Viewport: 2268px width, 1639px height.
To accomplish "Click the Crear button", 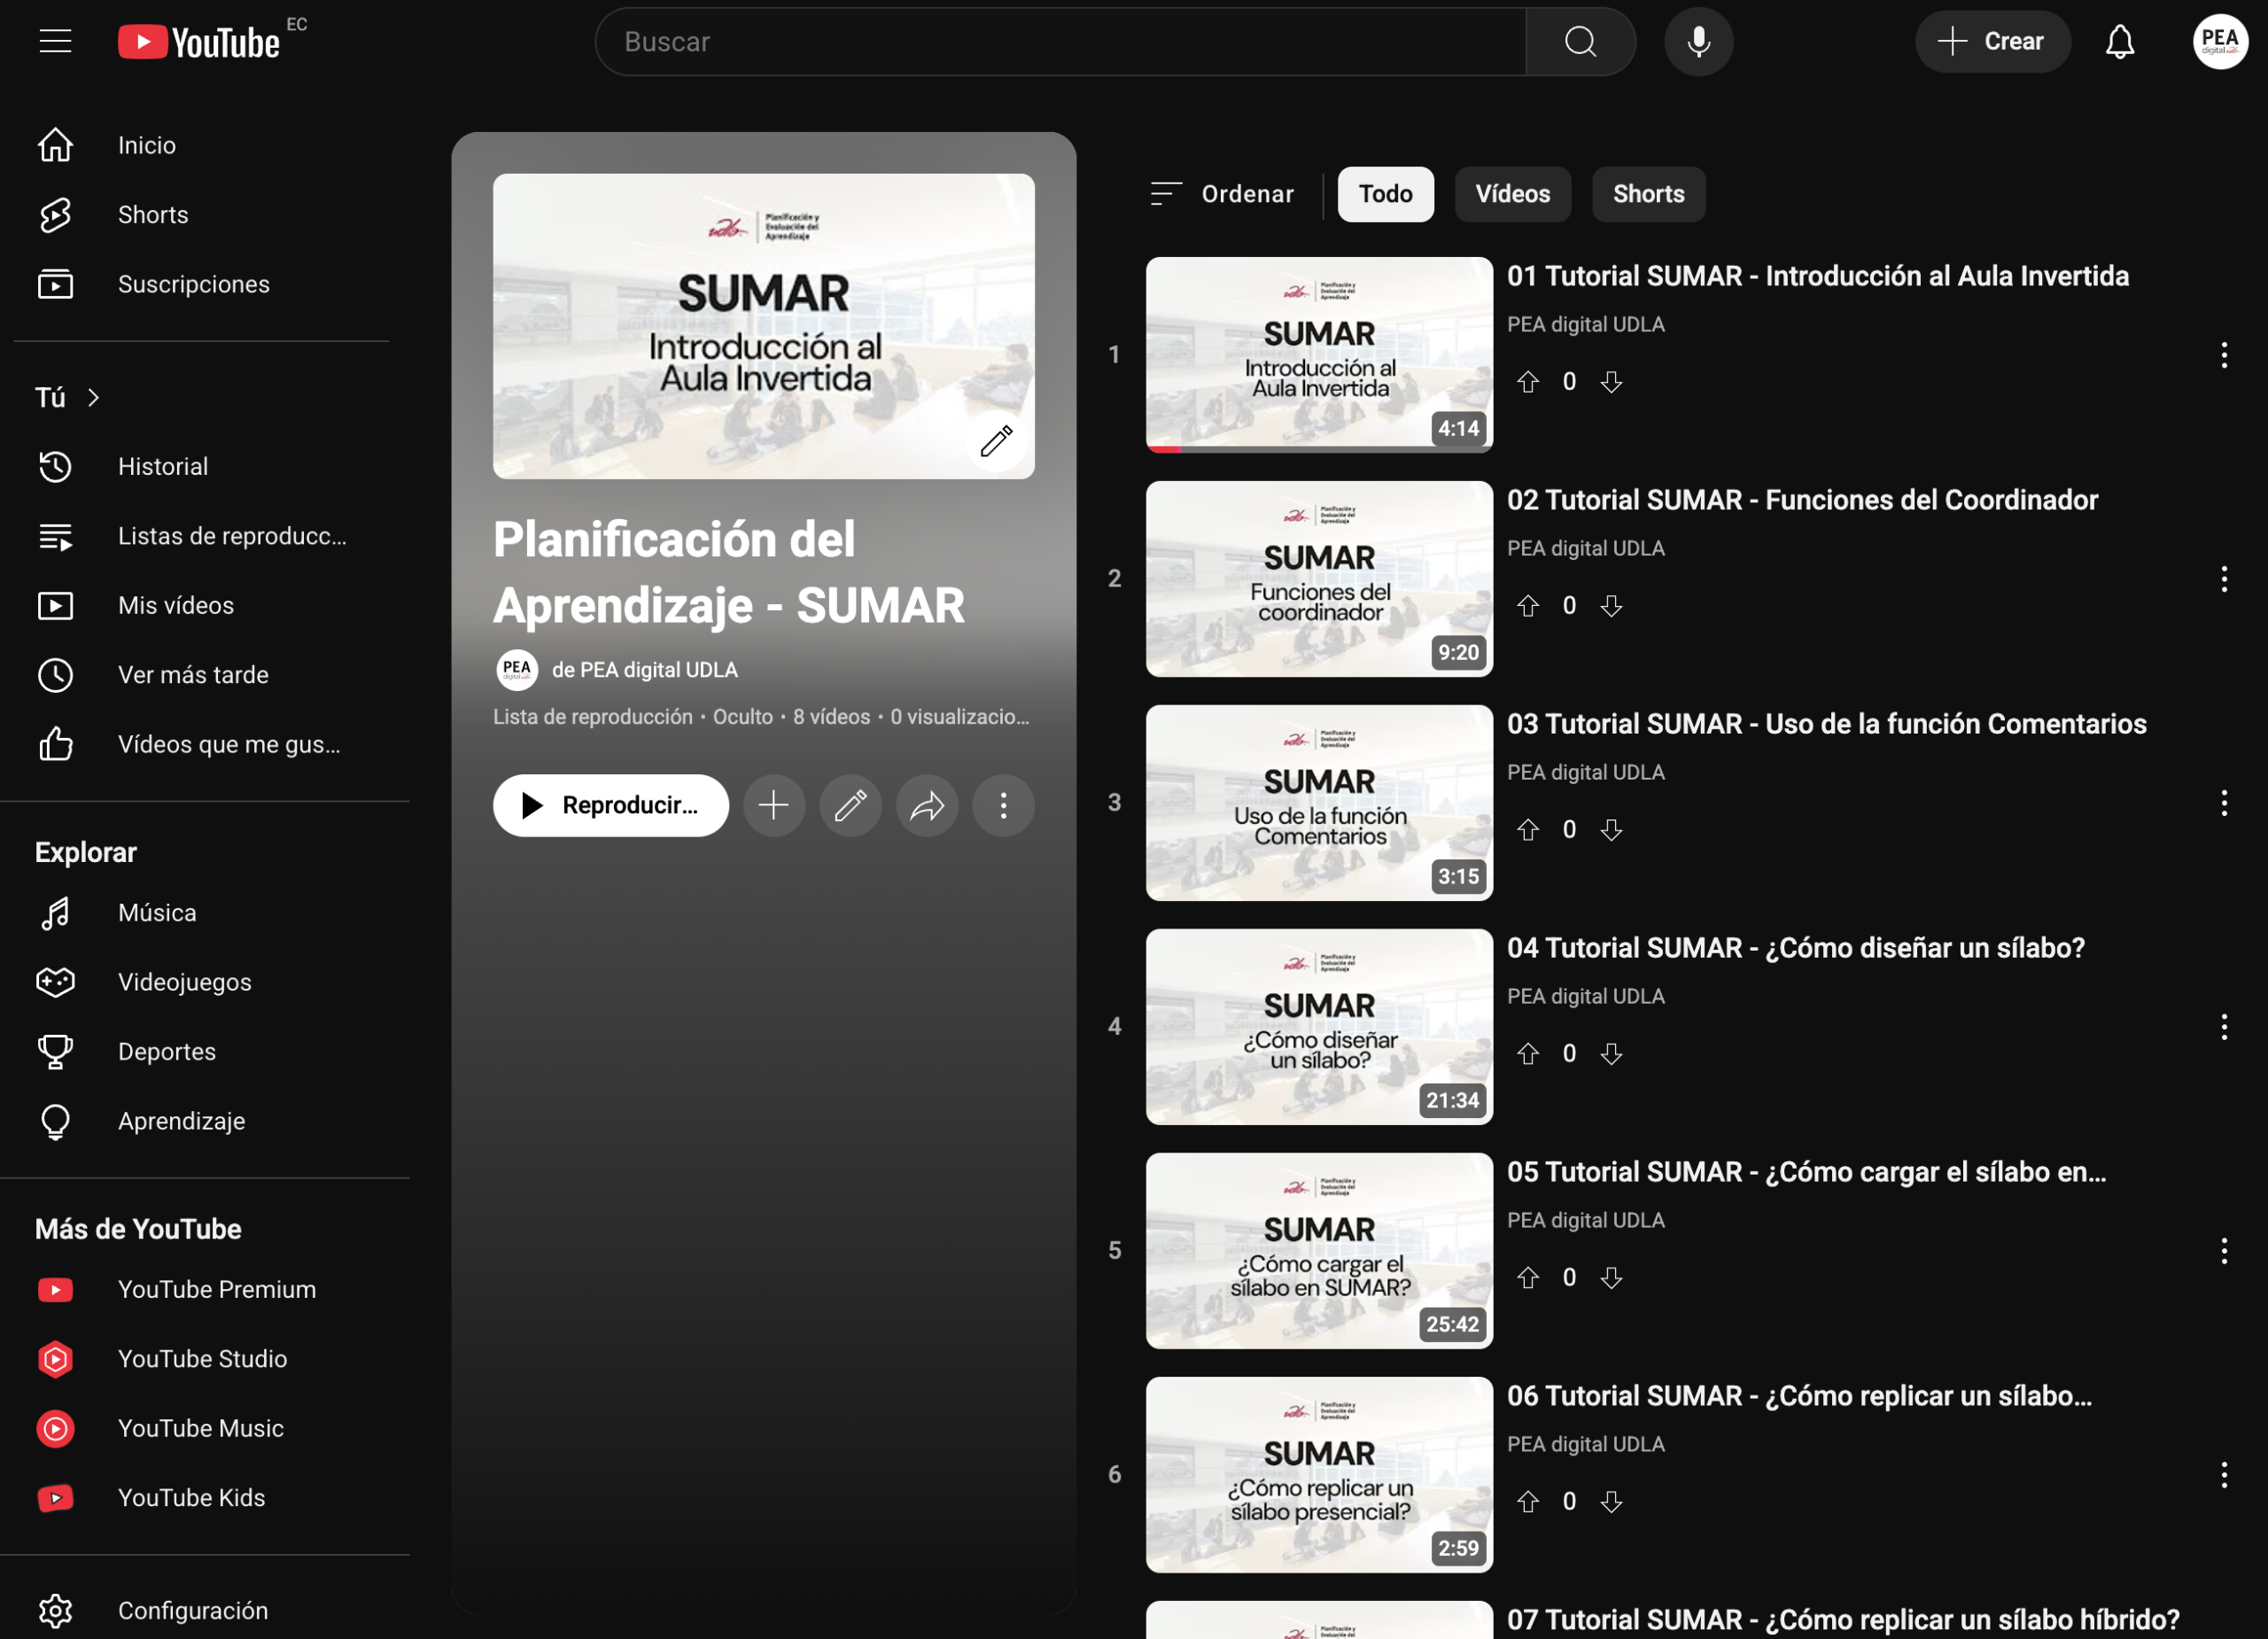I will pyautogui.click(x=1992, y=42).
